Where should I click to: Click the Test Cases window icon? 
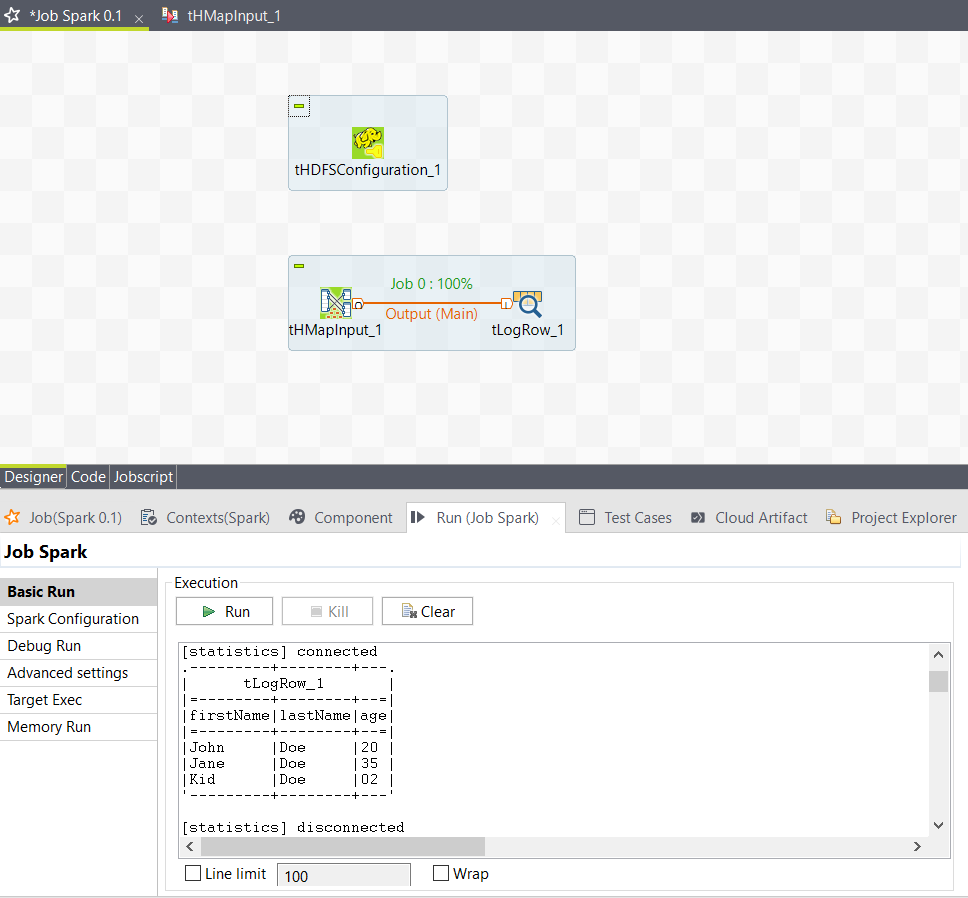pyautogui.click(x=587, y=517)
